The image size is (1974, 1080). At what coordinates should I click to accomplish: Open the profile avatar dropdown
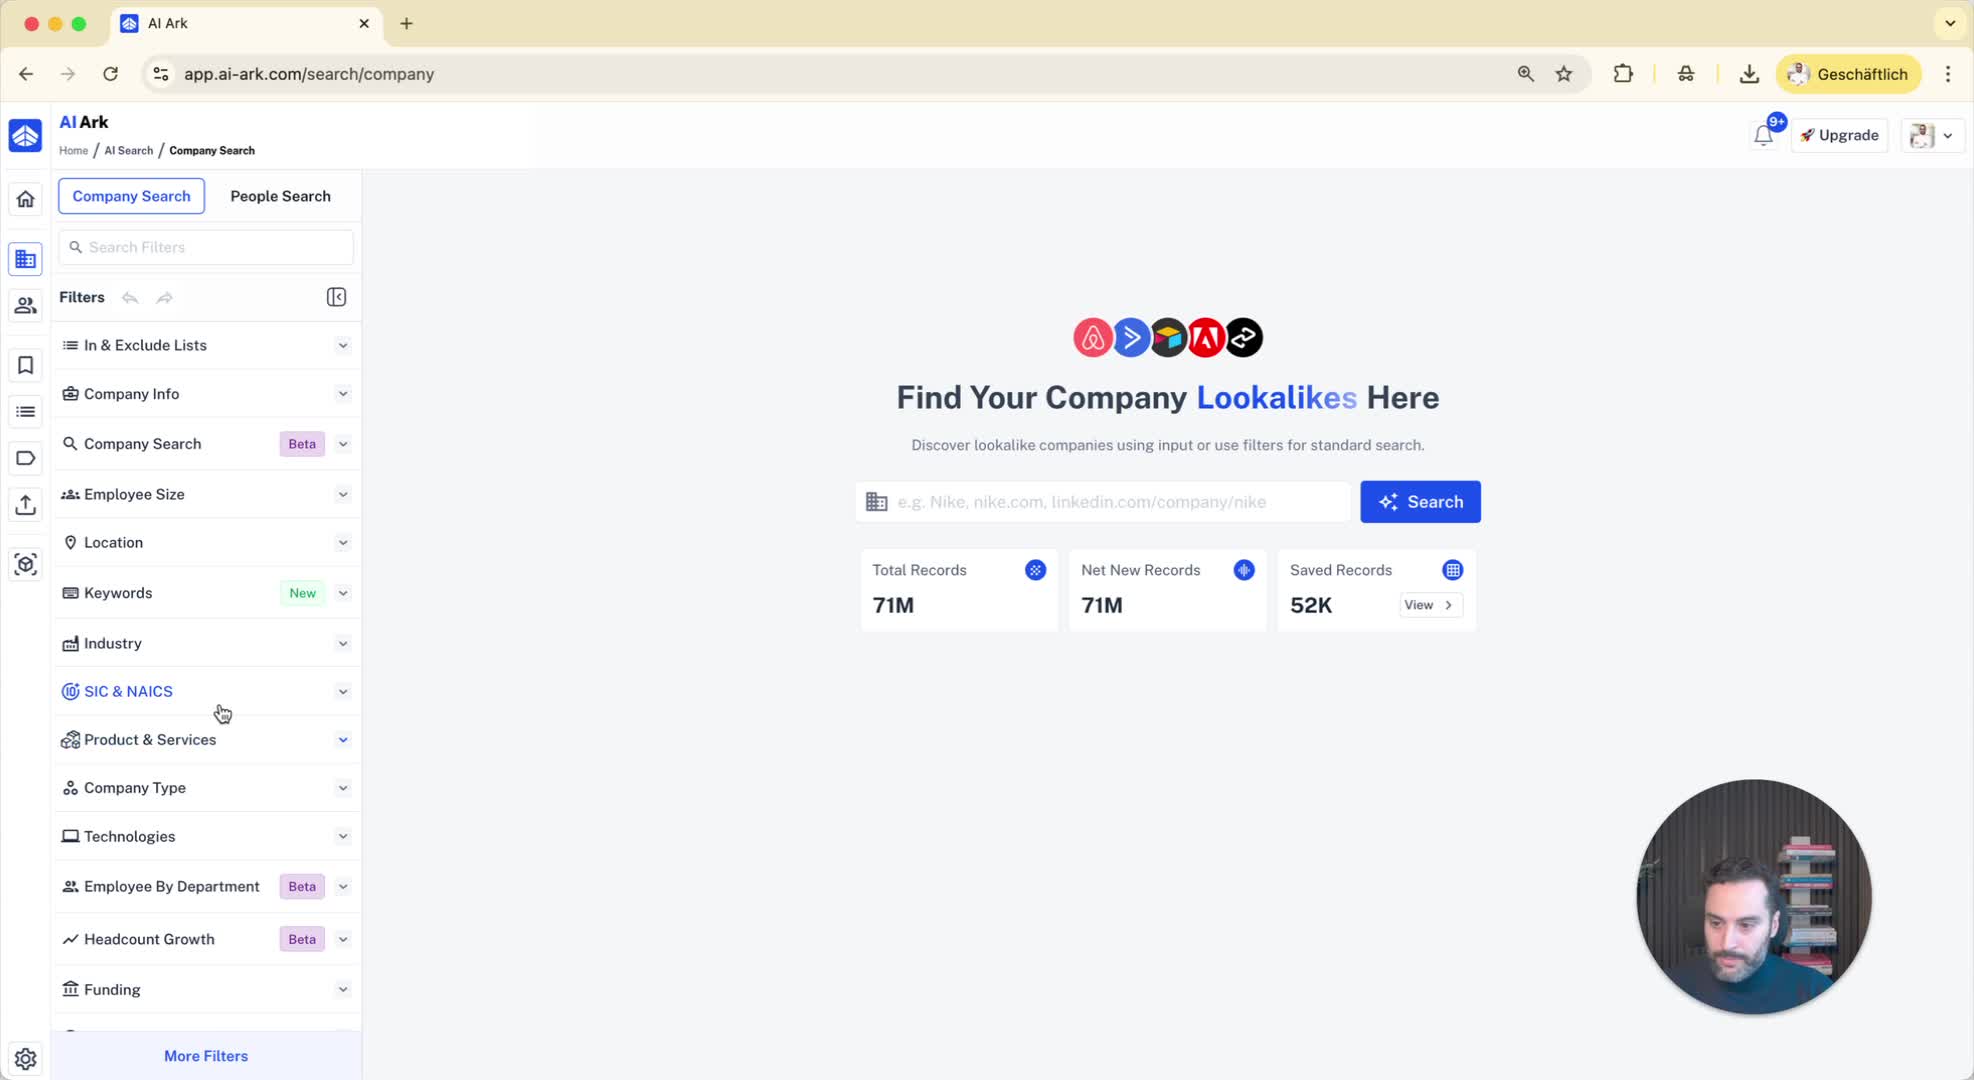[x=1931, y=135]
